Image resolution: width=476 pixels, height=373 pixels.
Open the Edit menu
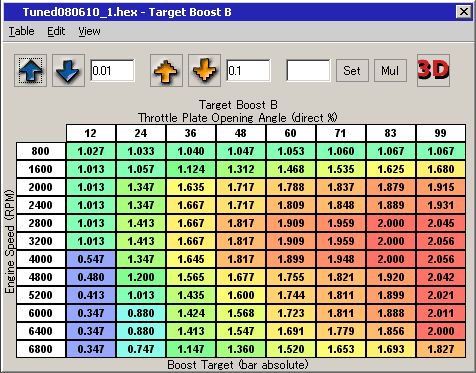click(56, 31)
